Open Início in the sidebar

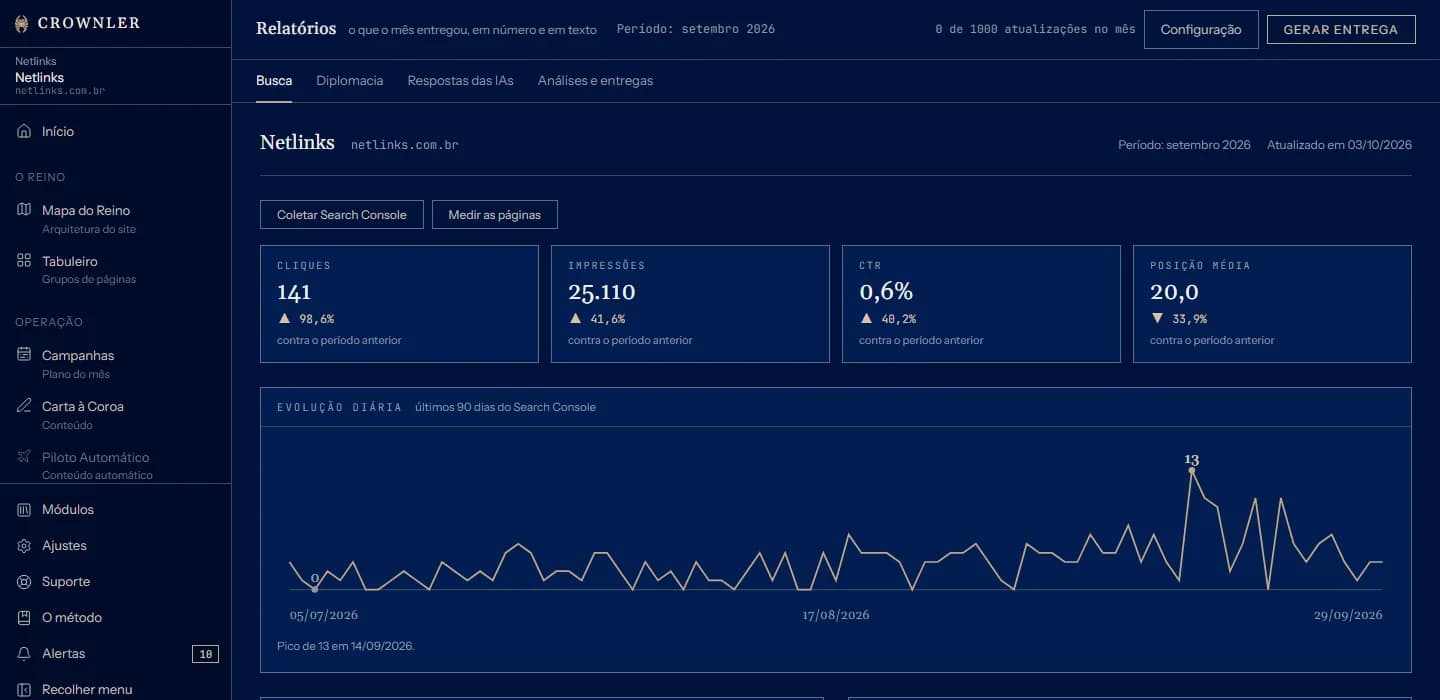[115, 131]
